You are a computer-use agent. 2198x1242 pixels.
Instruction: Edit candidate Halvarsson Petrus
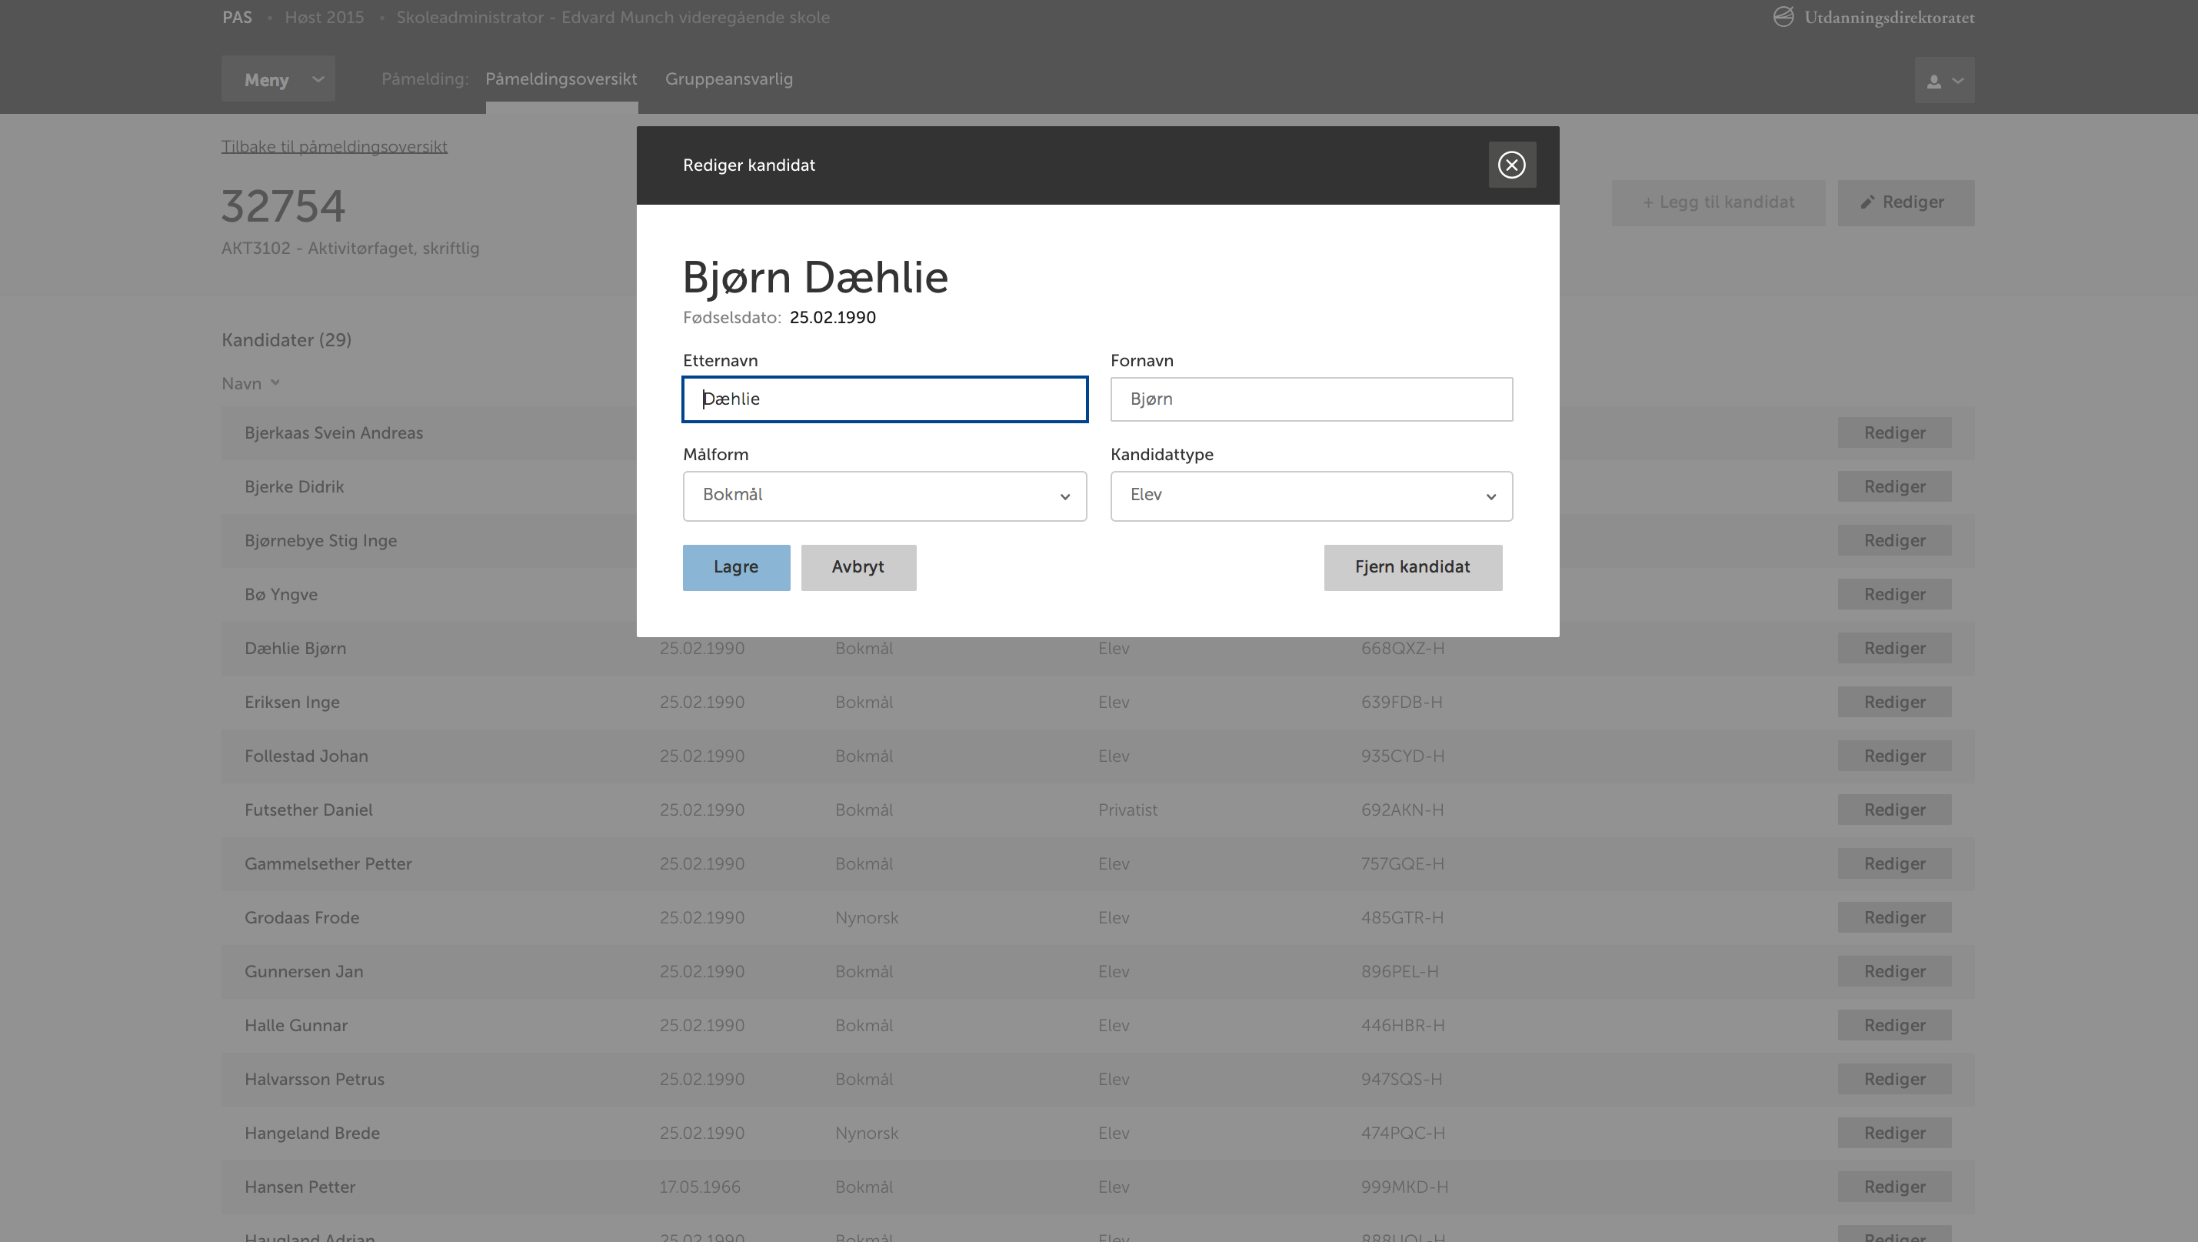point(1894,1079)
